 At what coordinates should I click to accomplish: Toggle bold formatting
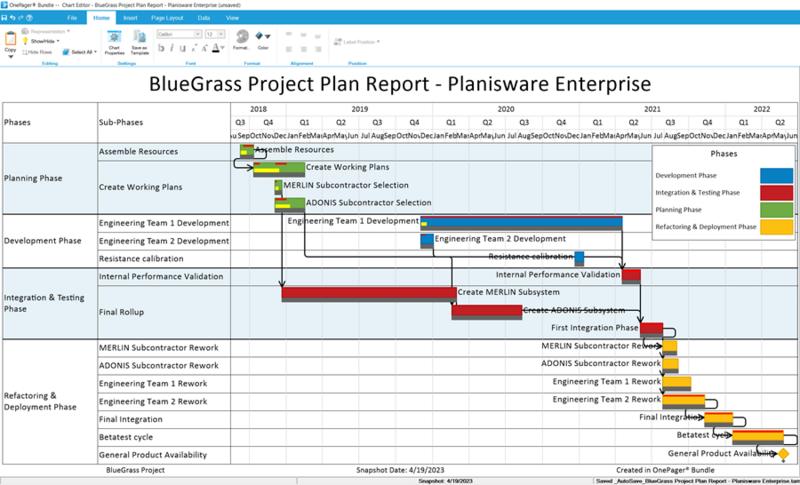point(161,48)
